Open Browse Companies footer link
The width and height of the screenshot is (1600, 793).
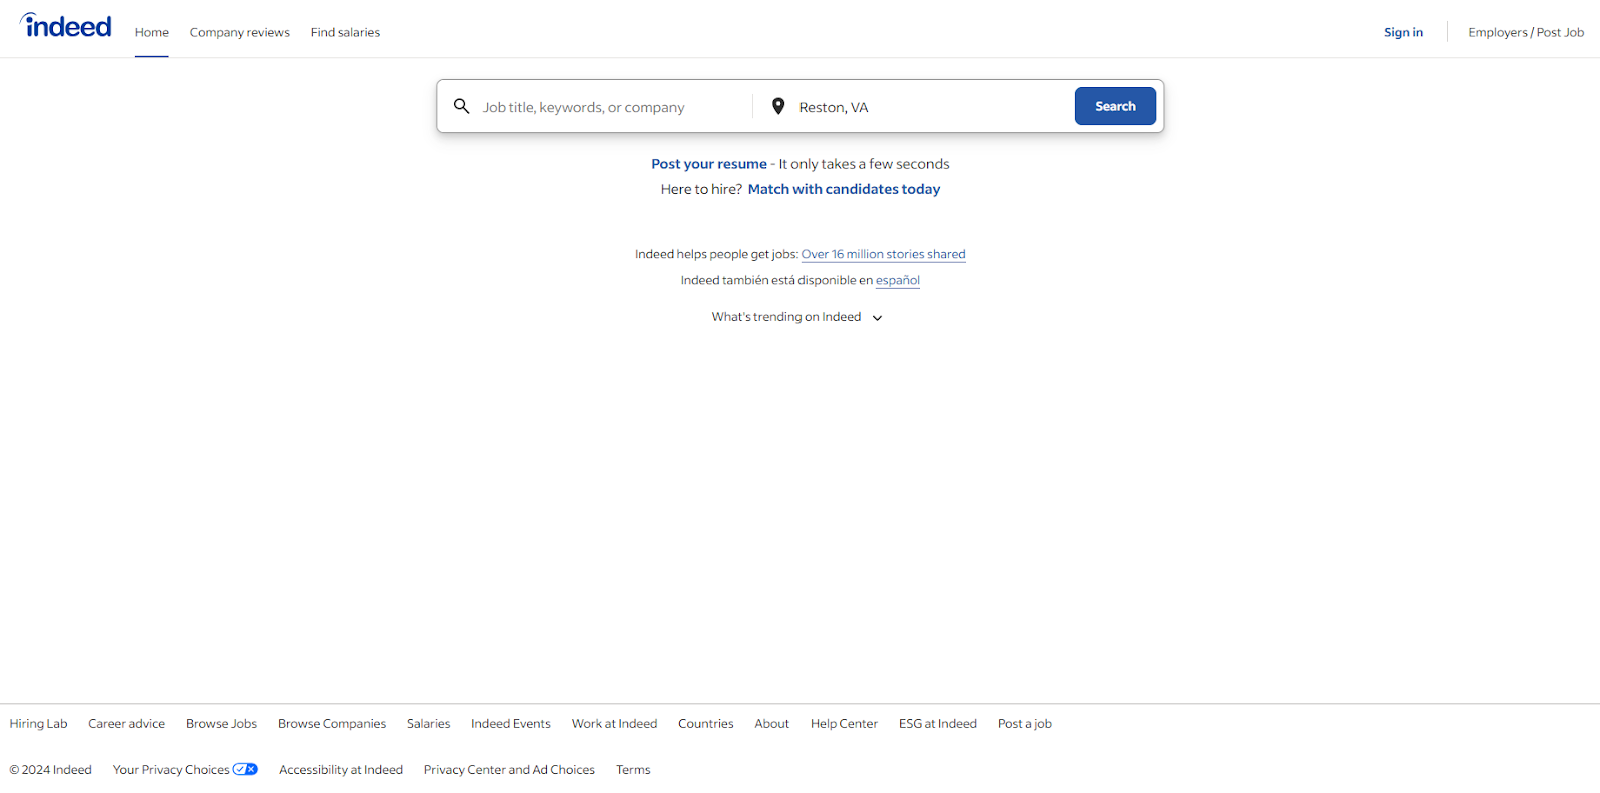tap(332, 724)
